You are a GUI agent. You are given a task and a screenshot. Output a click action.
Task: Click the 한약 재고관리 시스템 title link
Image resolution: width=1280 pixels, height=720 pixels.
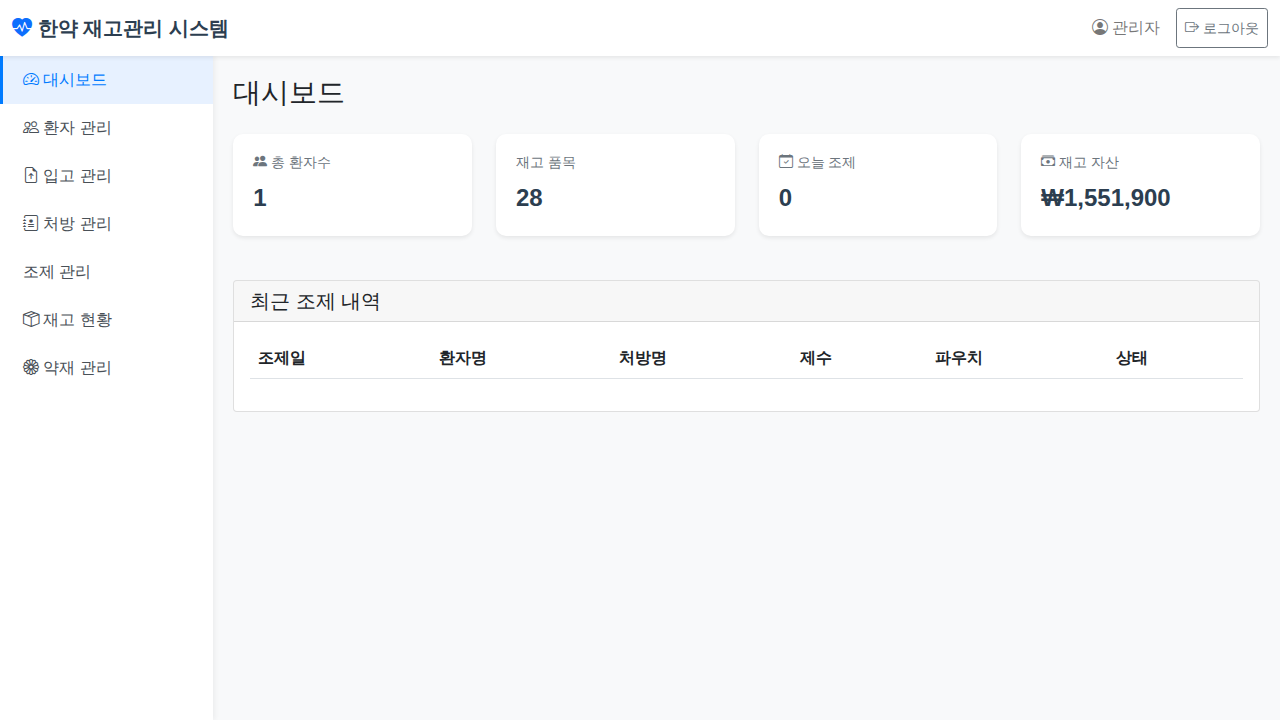point(133,28)
